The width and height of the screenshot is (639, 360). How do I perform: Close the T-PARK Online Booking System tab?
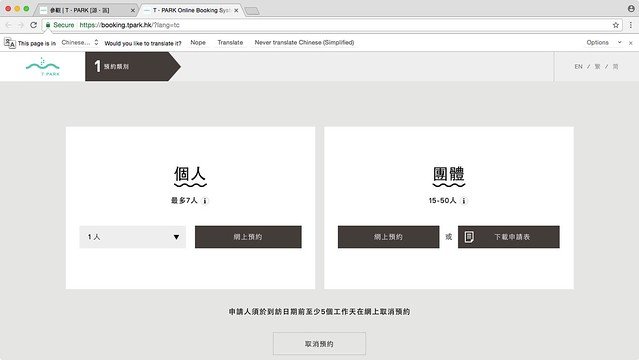click(x=236, y=10)
